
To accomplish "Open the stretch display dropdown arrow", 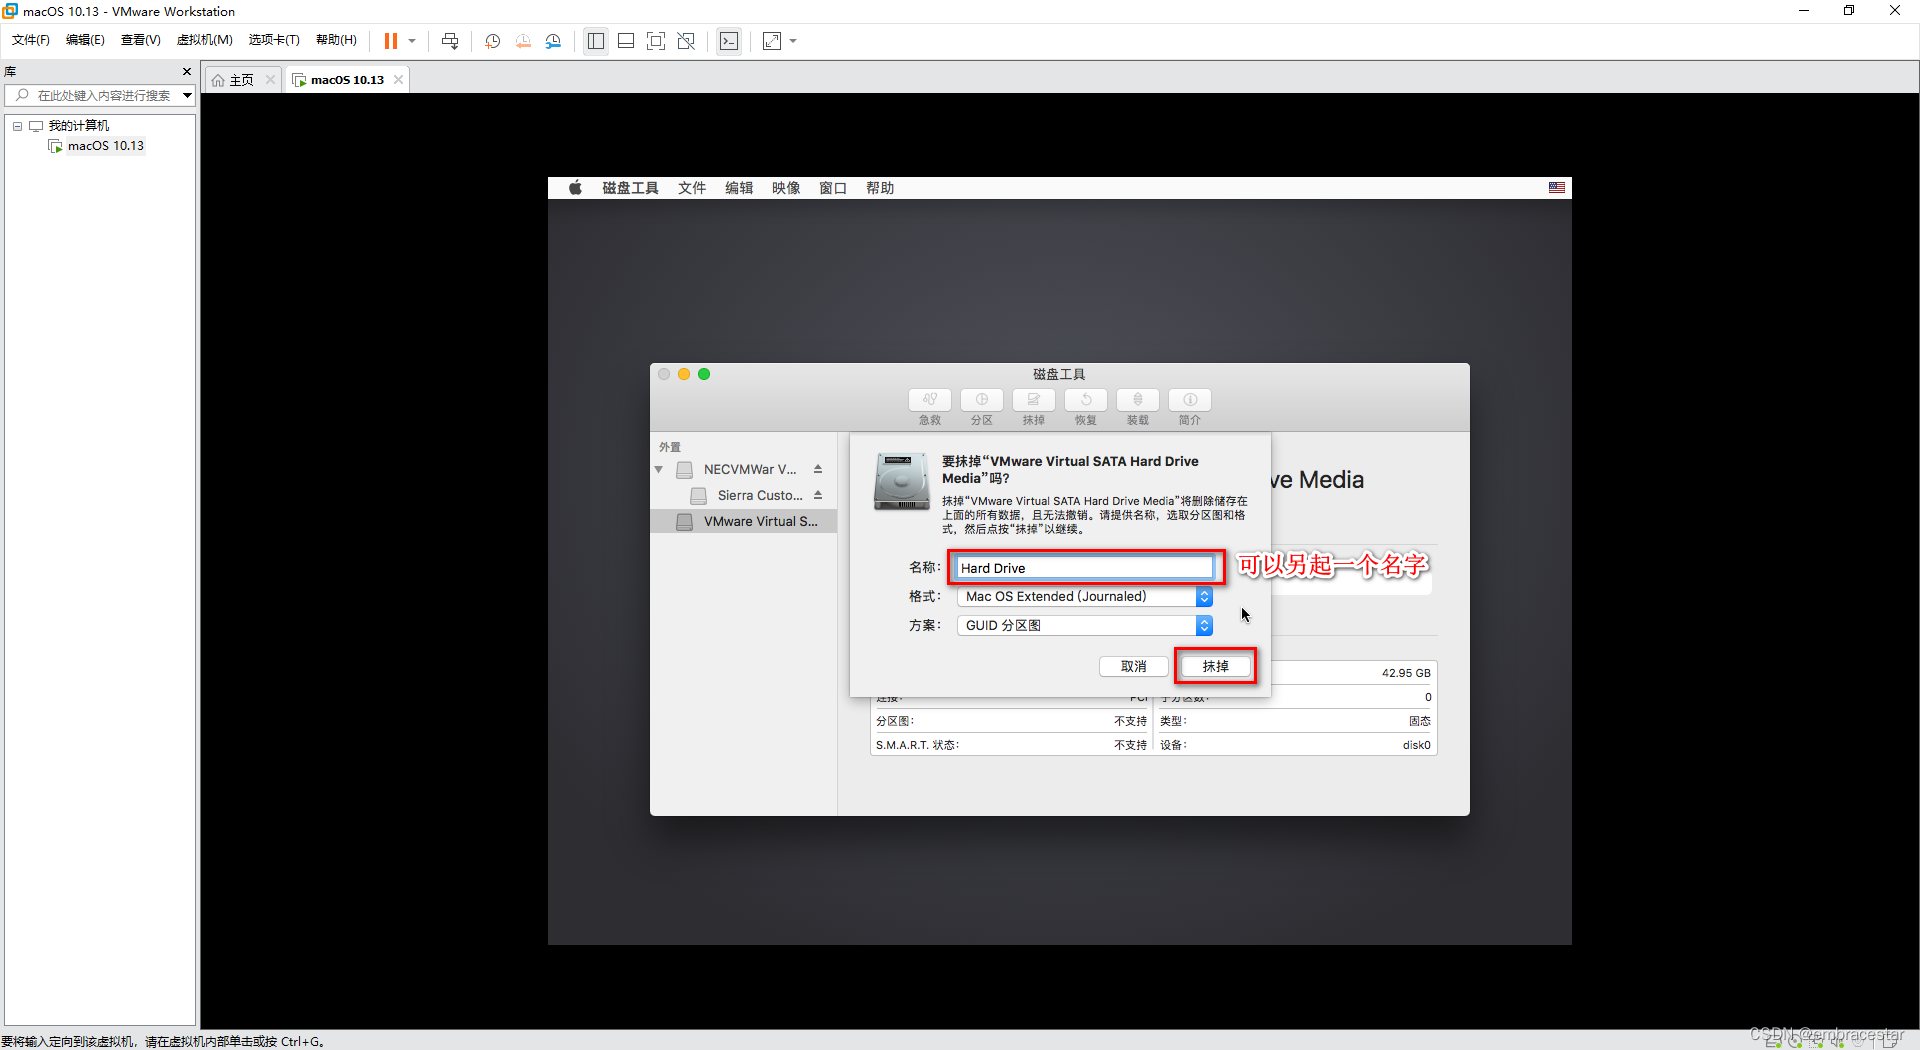I will click(x=793, y=41).
